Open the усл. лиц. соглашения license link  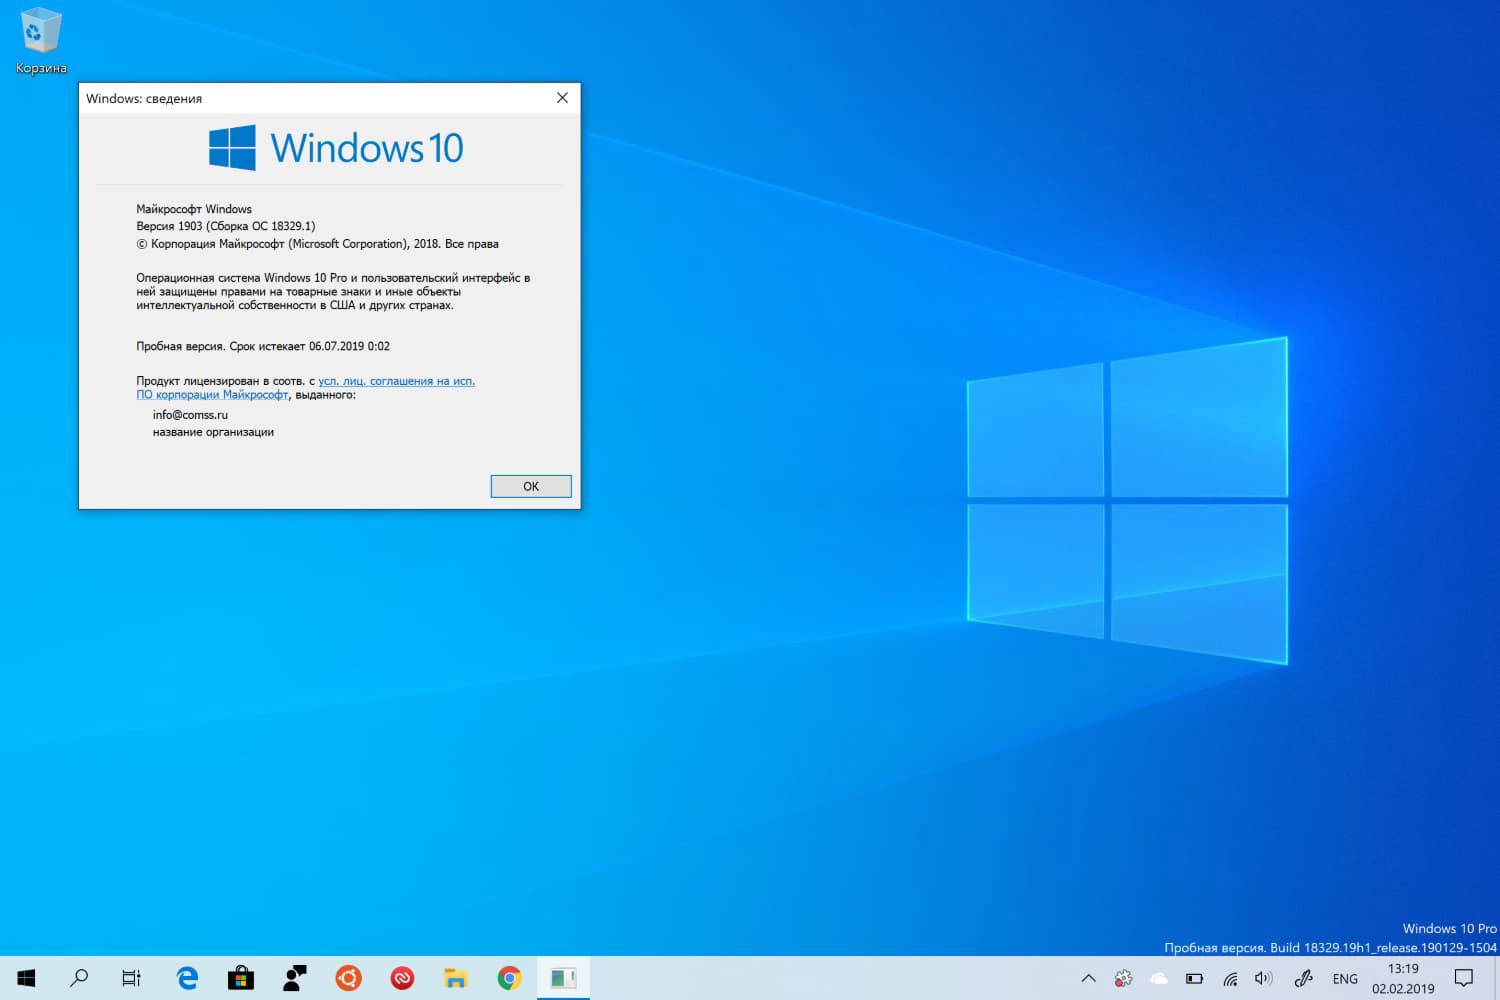click(x=396, y=381)
